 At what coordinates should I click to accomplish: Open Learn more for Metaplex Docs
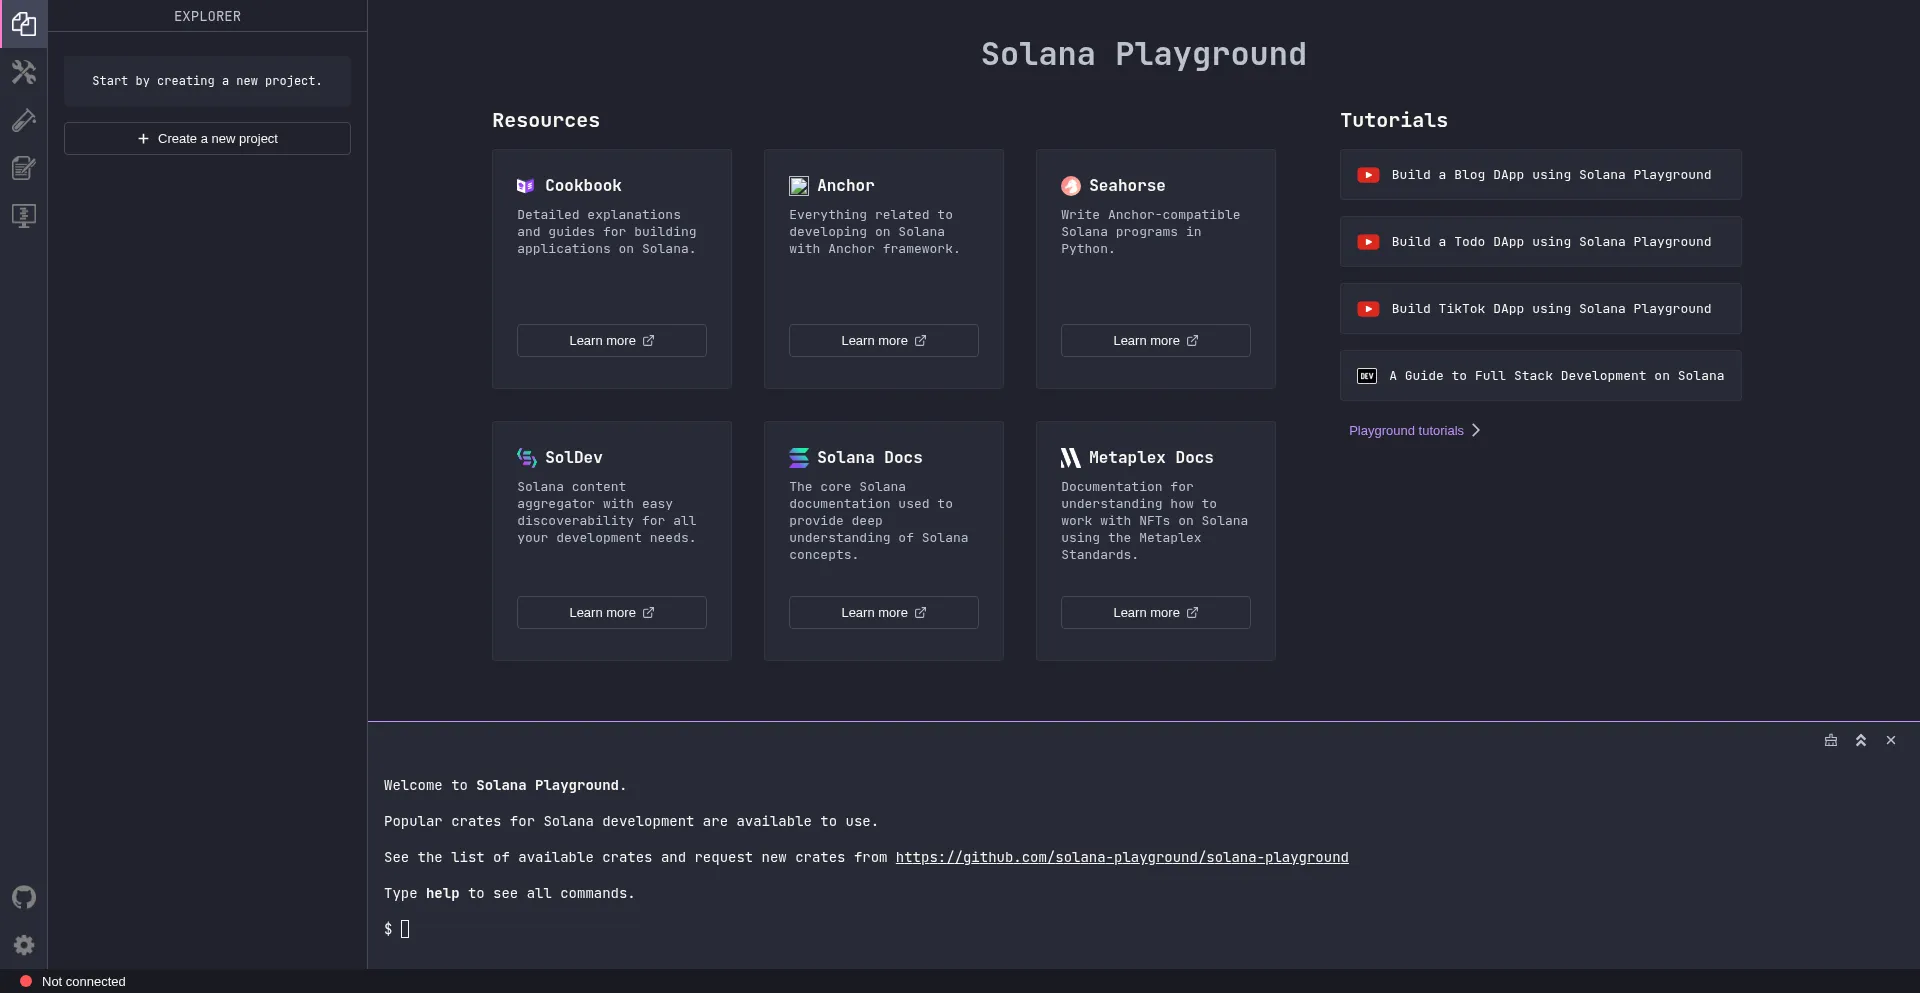[1155, 613]
